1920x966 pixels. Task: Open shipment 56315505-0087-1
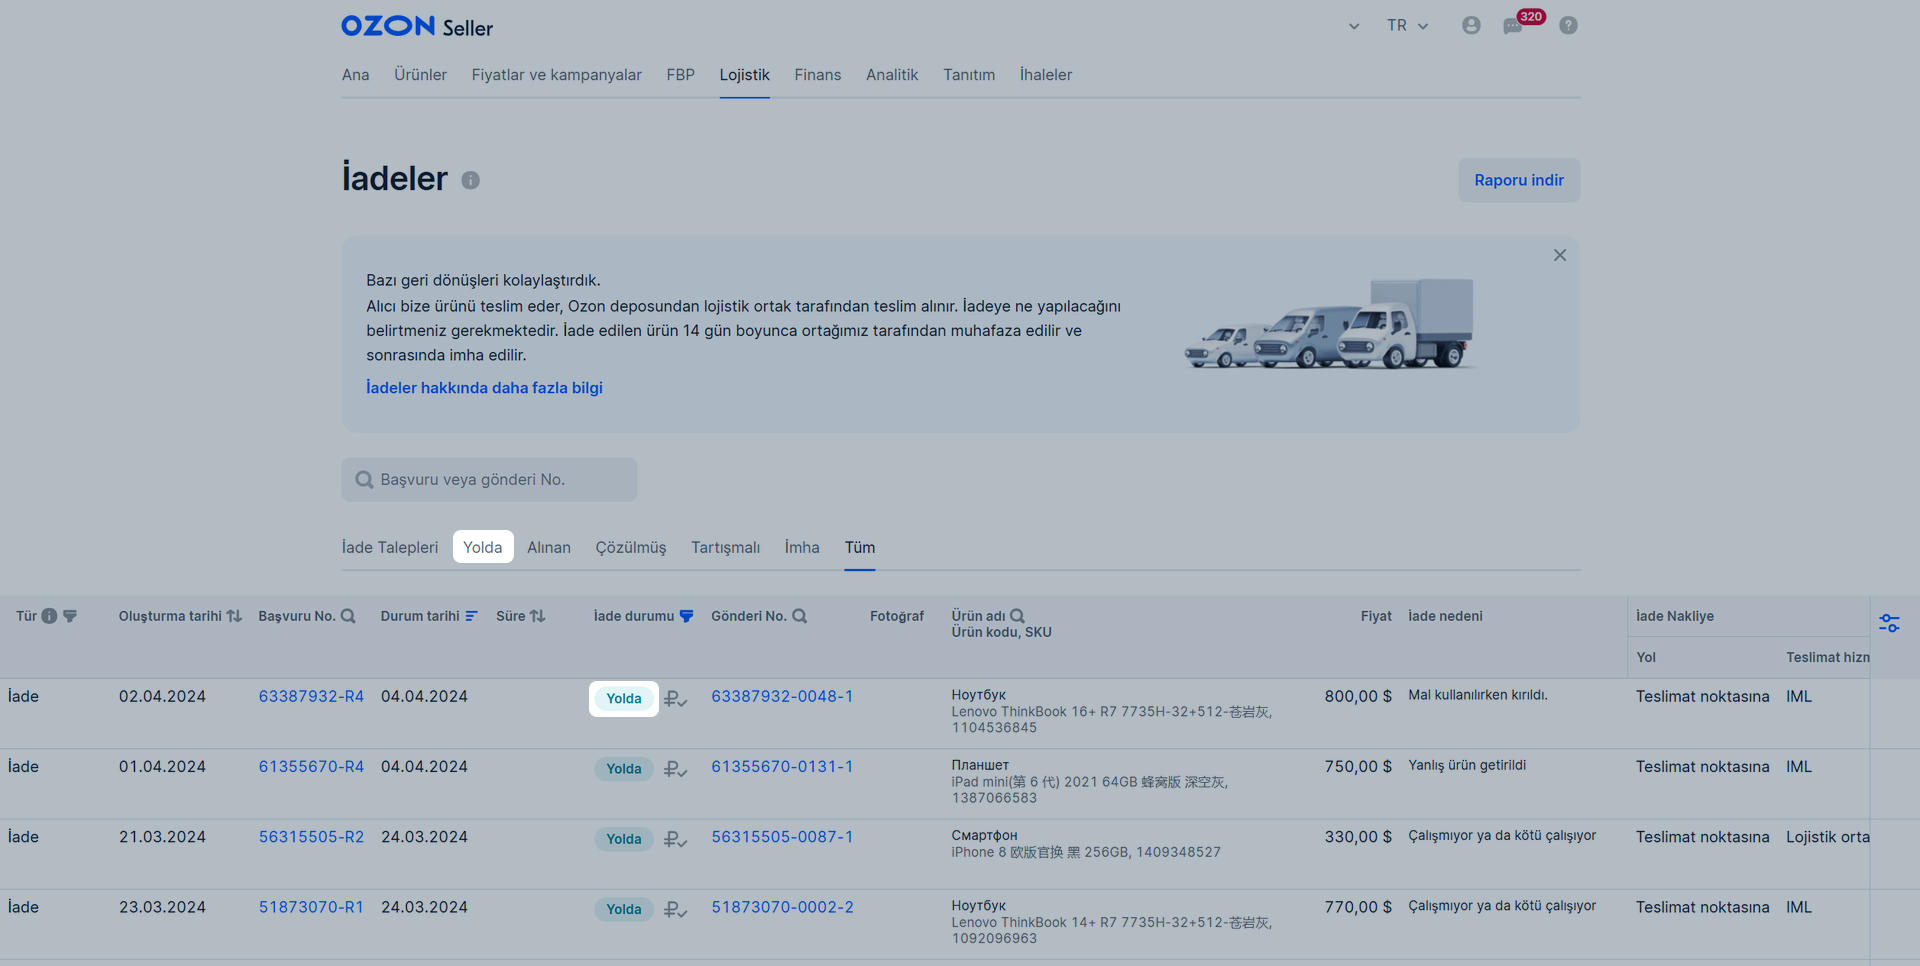pyautogui.click(x=782, y=837)
